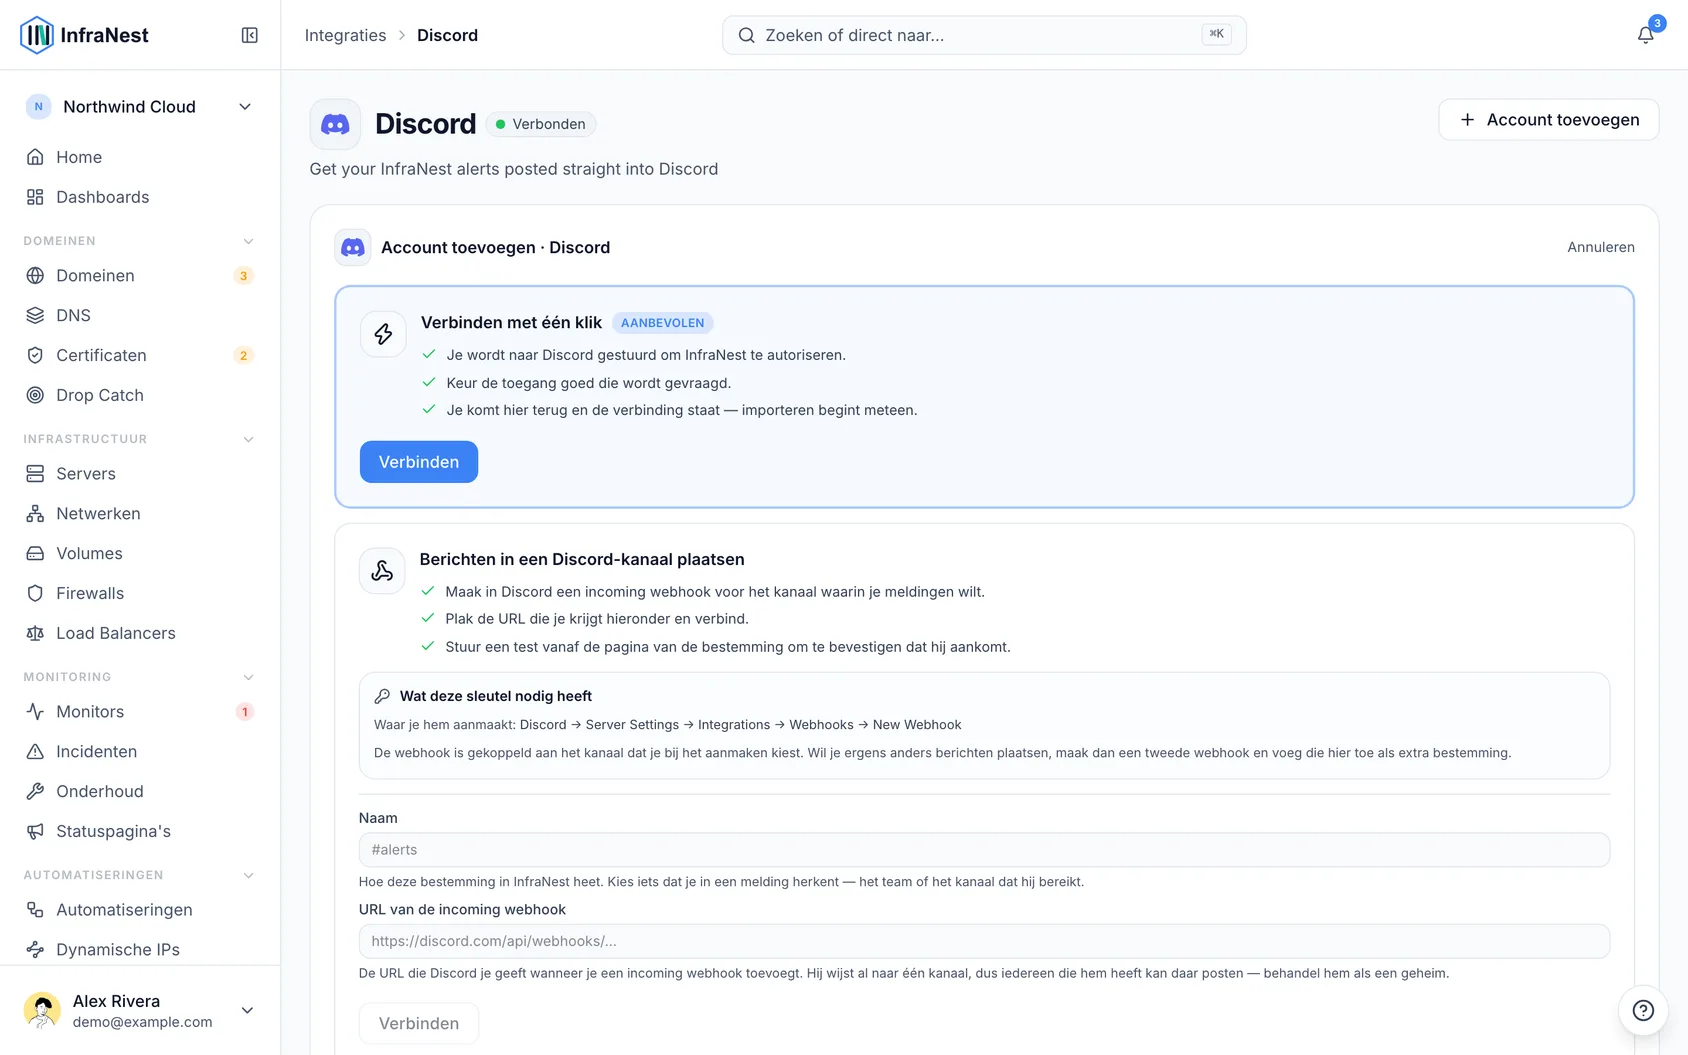Image resolution: width=1688 pixels, height=1055 pixels.
Task: Click the blue Verbinden button
Action: [x=419, y=462]
